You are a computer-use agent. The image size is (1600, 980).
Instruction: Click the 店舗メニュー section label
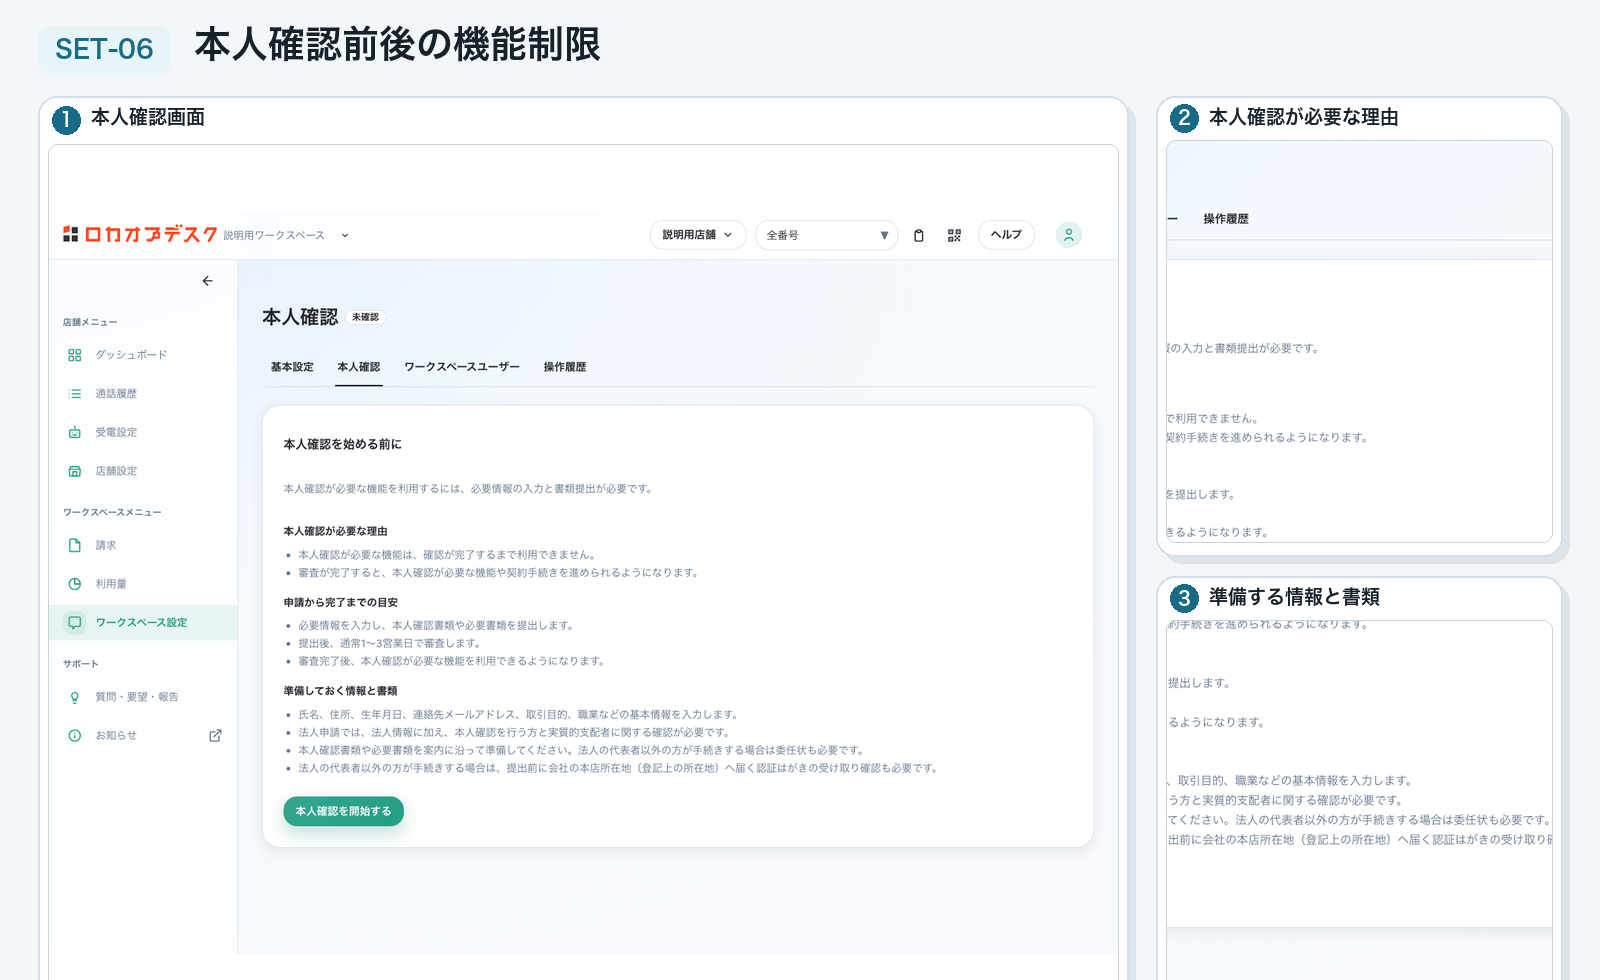pos(90,322)
